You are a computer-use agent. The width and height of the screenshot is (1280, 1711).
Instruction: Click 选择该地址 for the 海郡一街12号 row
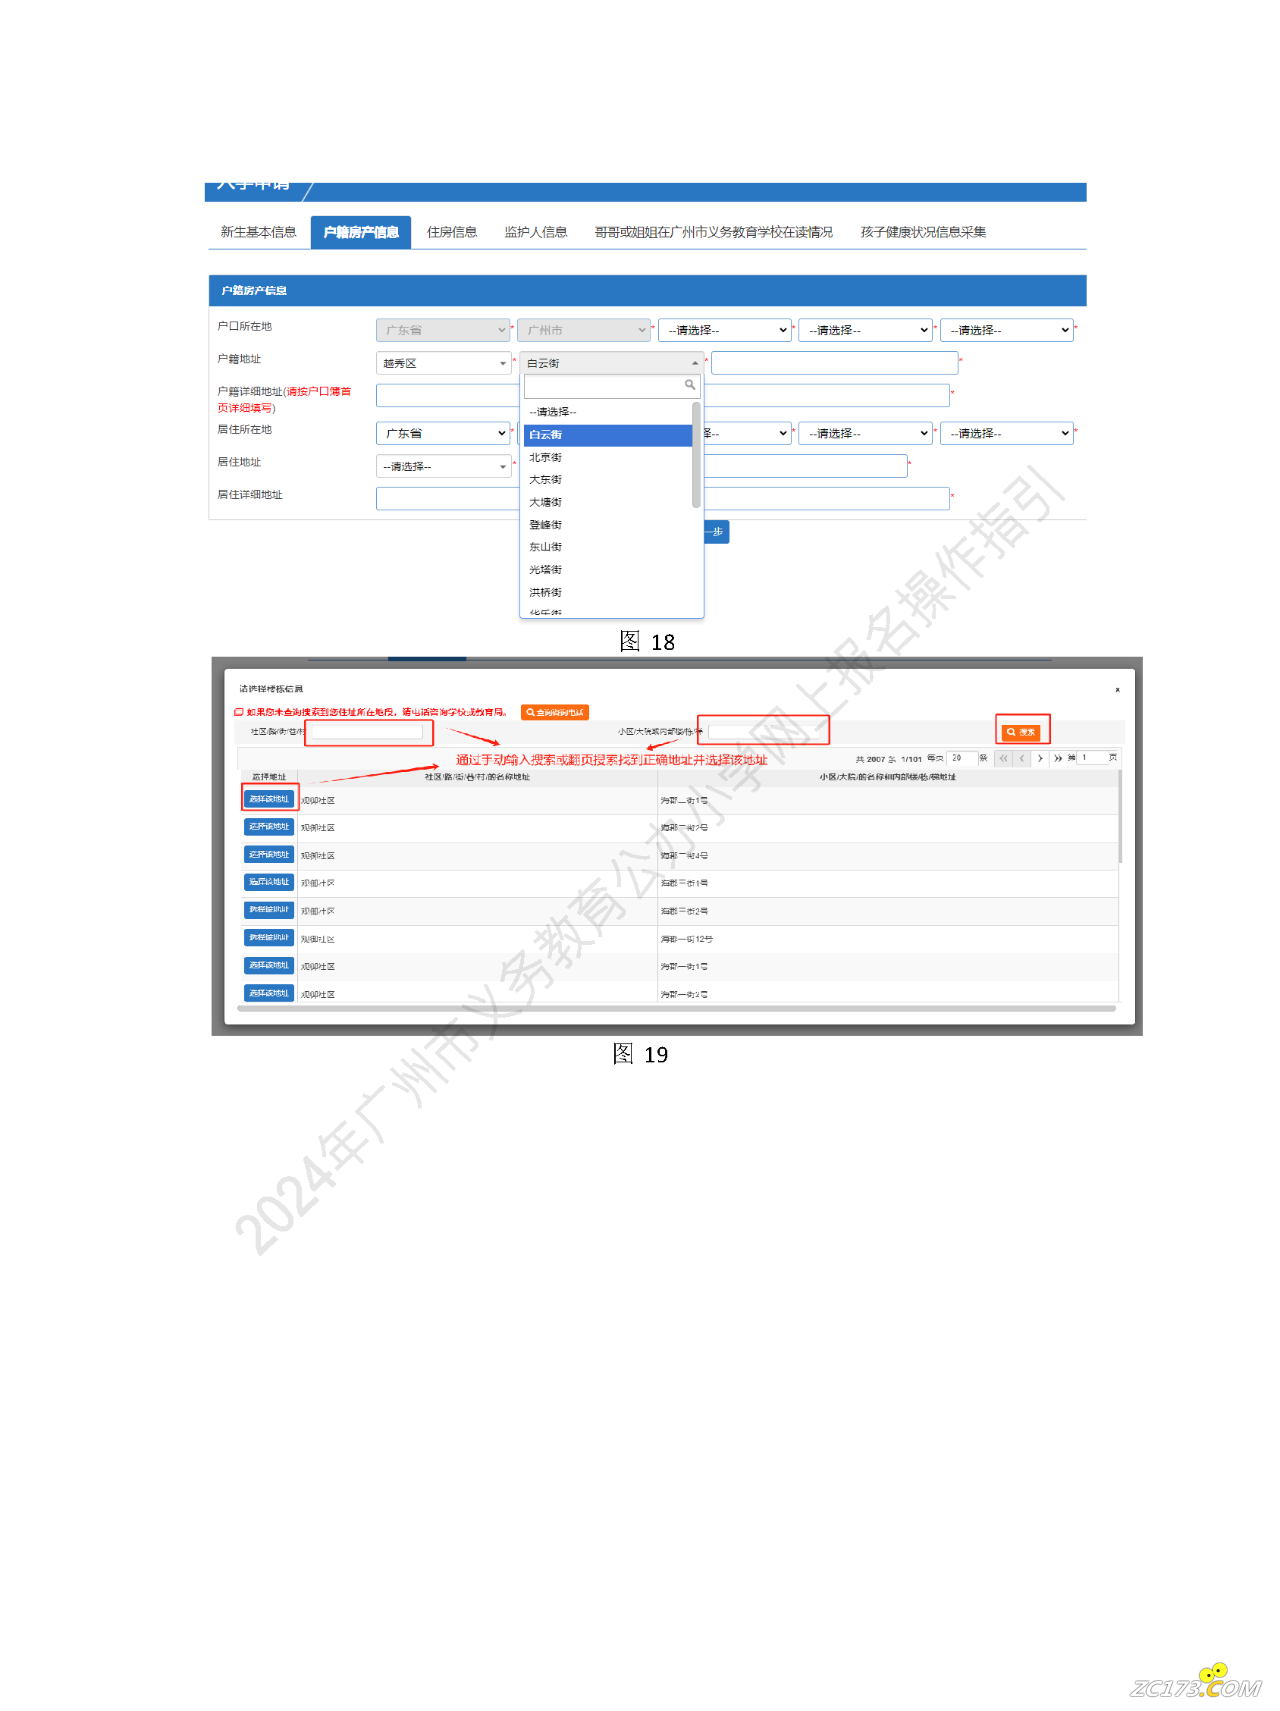tap(269, 938)
